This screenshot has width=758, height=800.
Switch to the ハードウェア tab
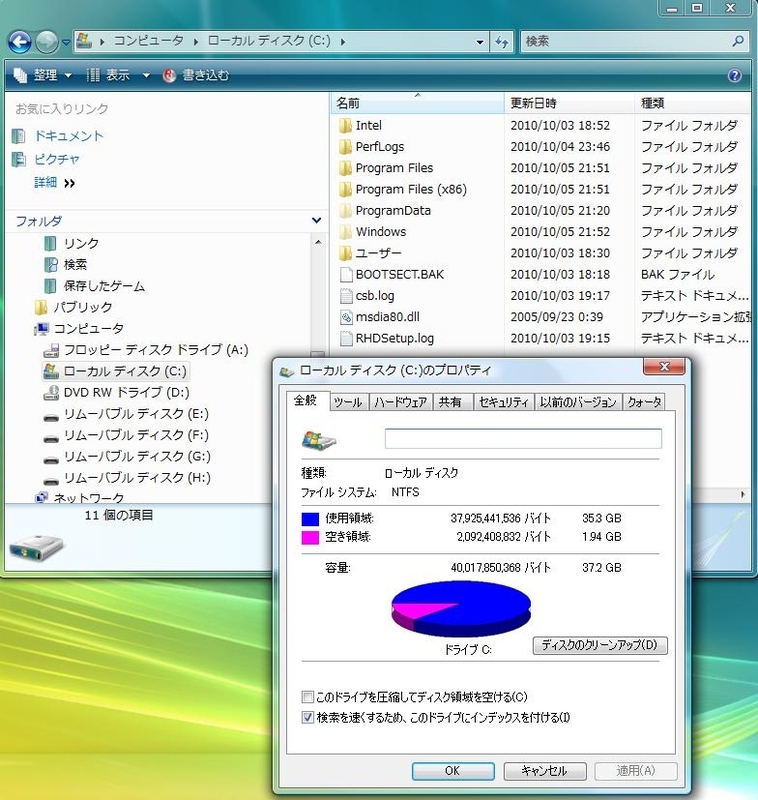point(400,403)
